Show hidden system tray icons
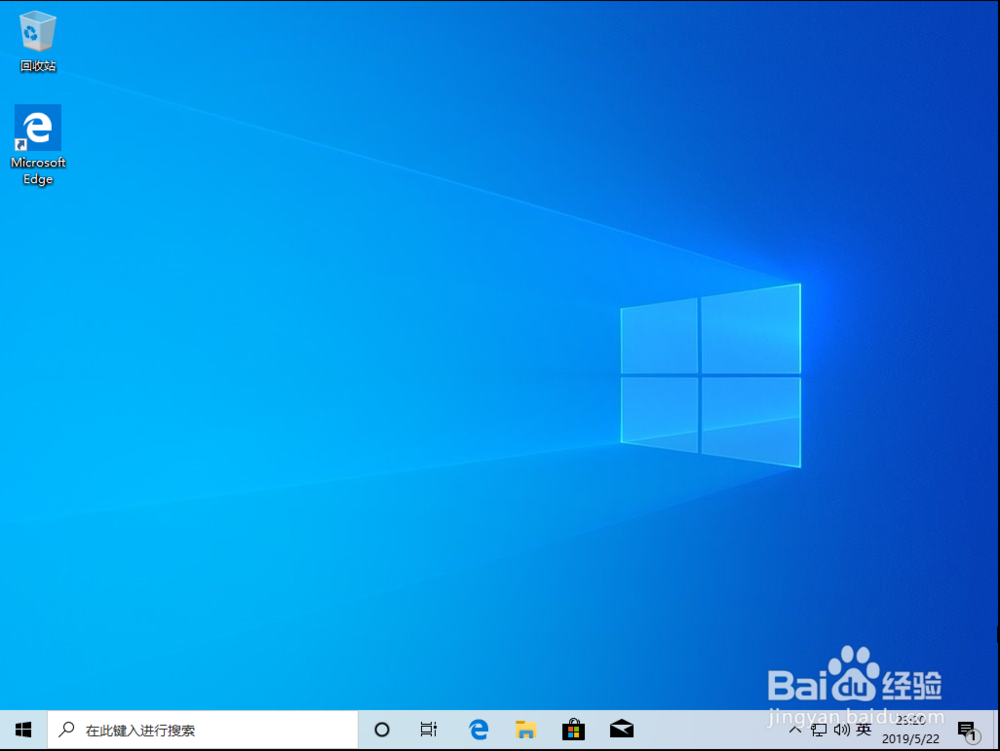 click(795, 730)
